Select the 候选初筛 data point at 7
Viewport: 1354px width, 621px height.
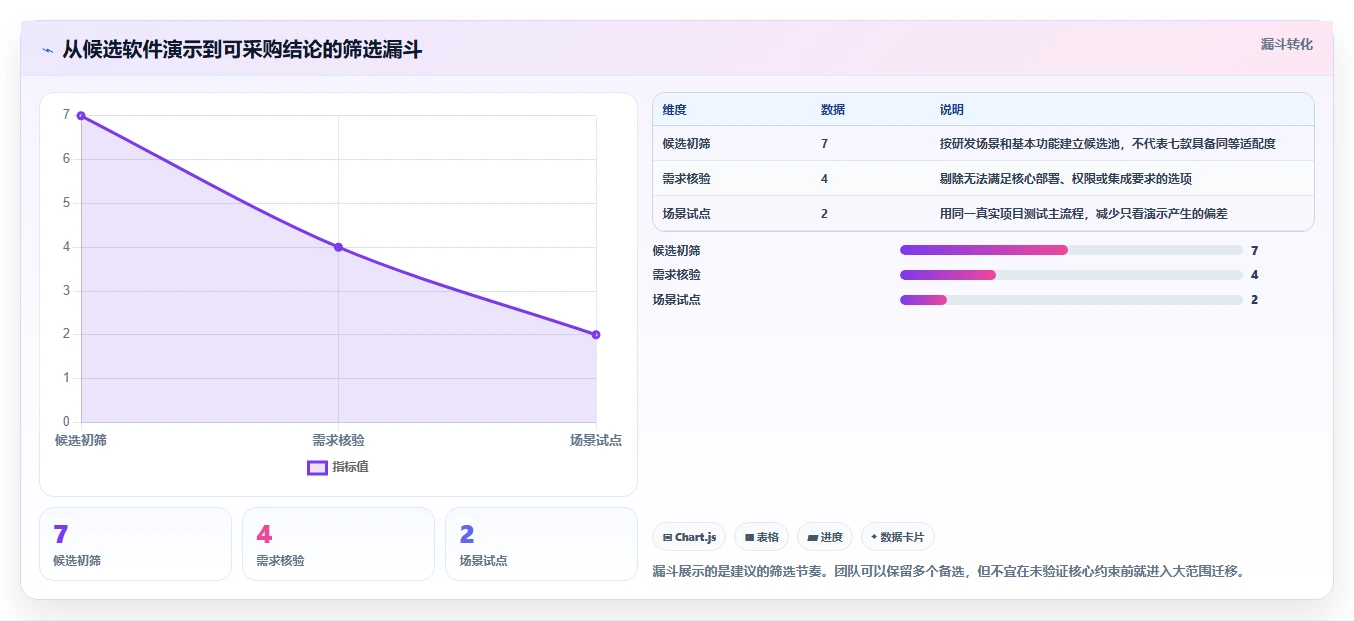81,116
